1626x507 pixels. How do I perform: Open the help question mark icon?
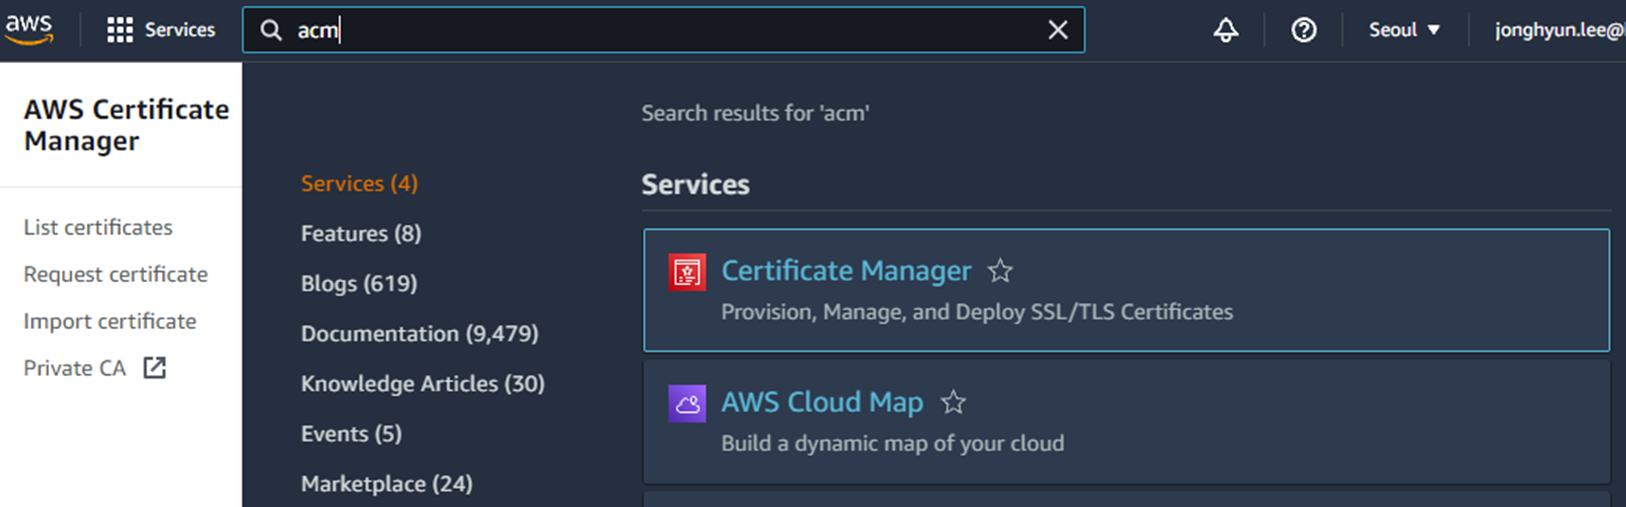click(1304, 30)
